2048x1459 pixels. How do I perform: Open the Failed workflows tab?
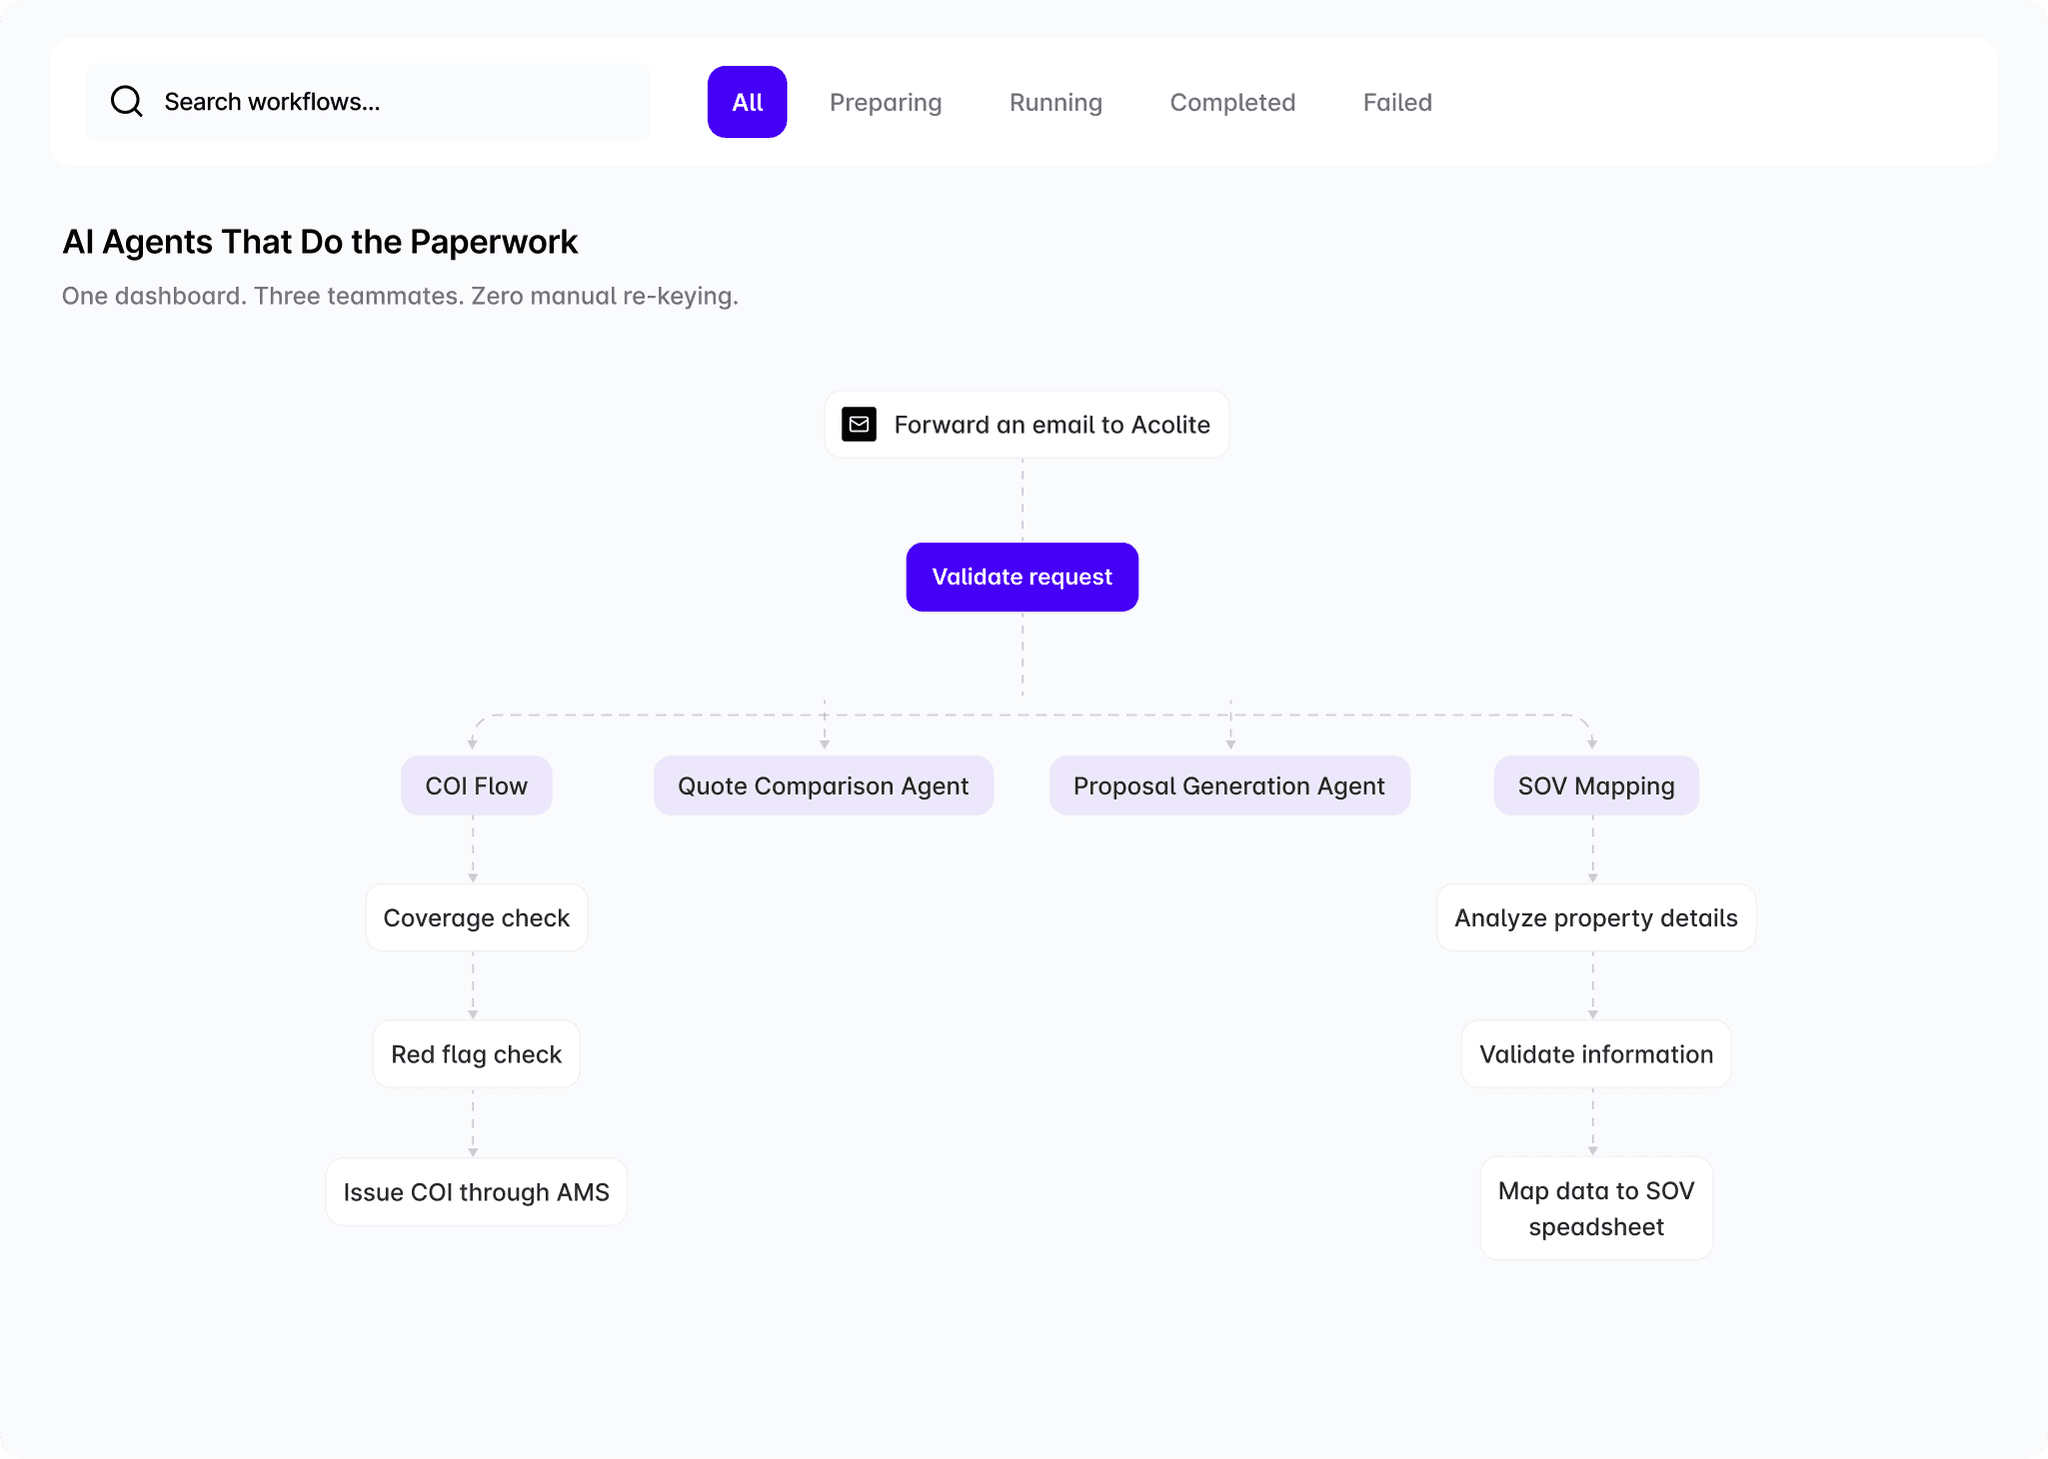point(1397,102)
